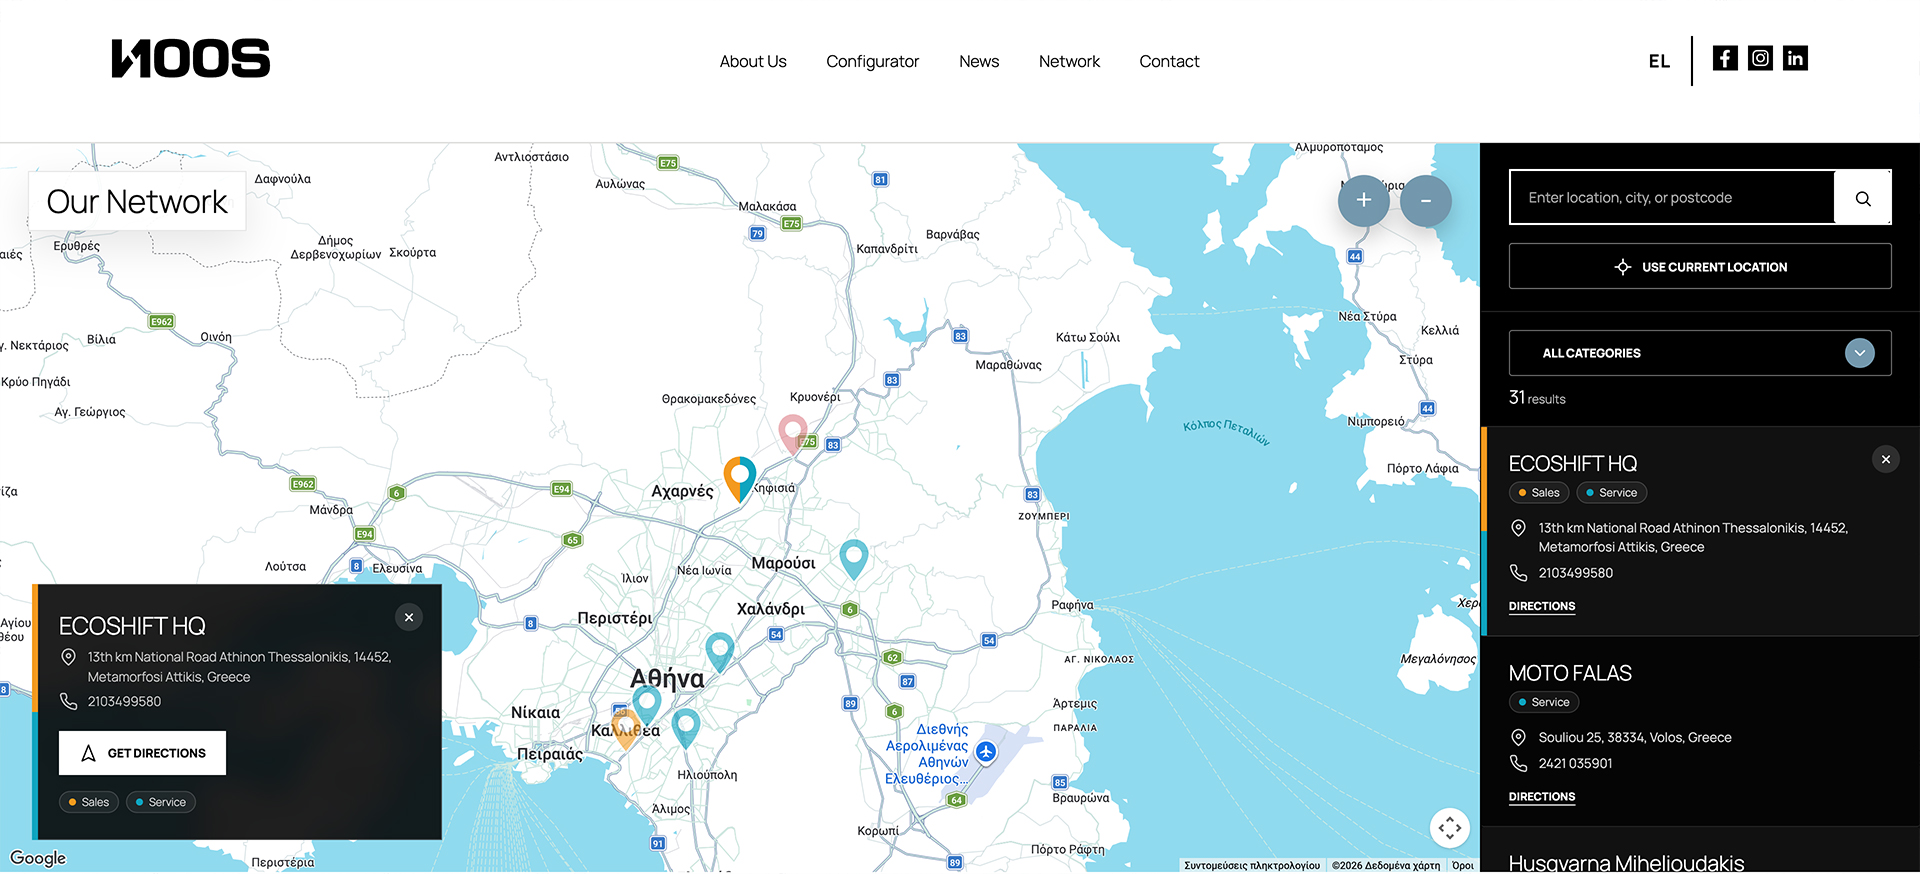
Task: Open the Network menu item
Action: (1069, 61)
